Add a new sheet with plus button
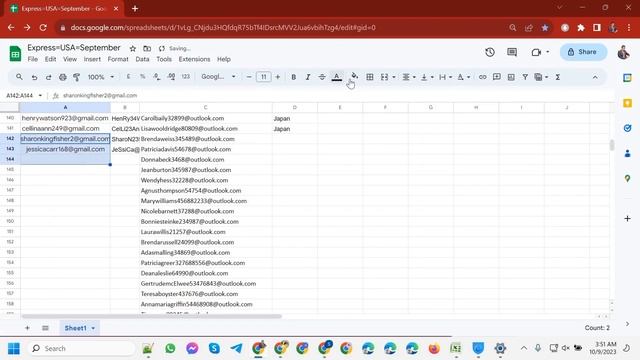The height and width of the screenshot is (360, 640). point(27,328)
